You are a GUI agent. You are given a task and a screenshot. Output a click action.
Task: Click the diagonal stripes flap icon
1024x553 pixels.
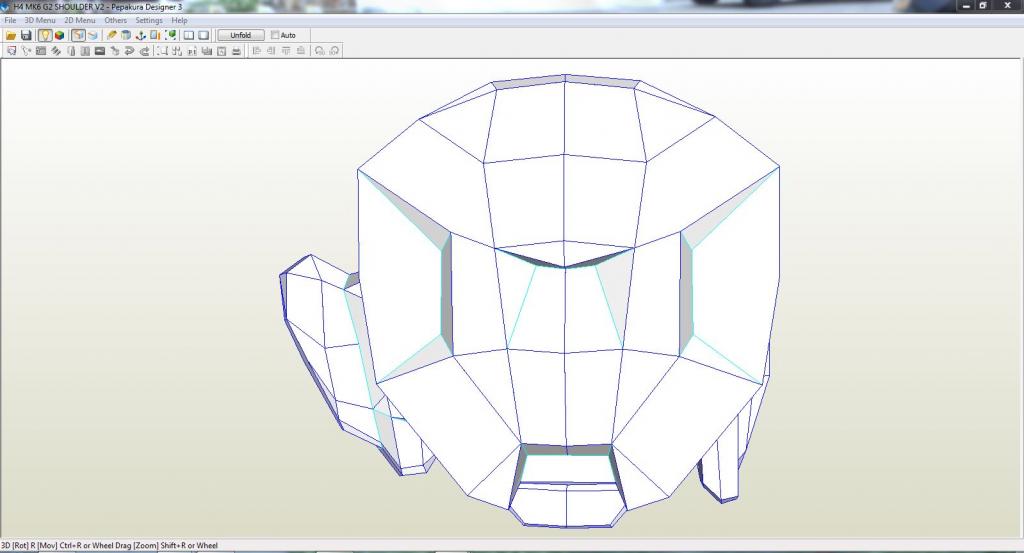pyautogui.click(x=56, y=51)
